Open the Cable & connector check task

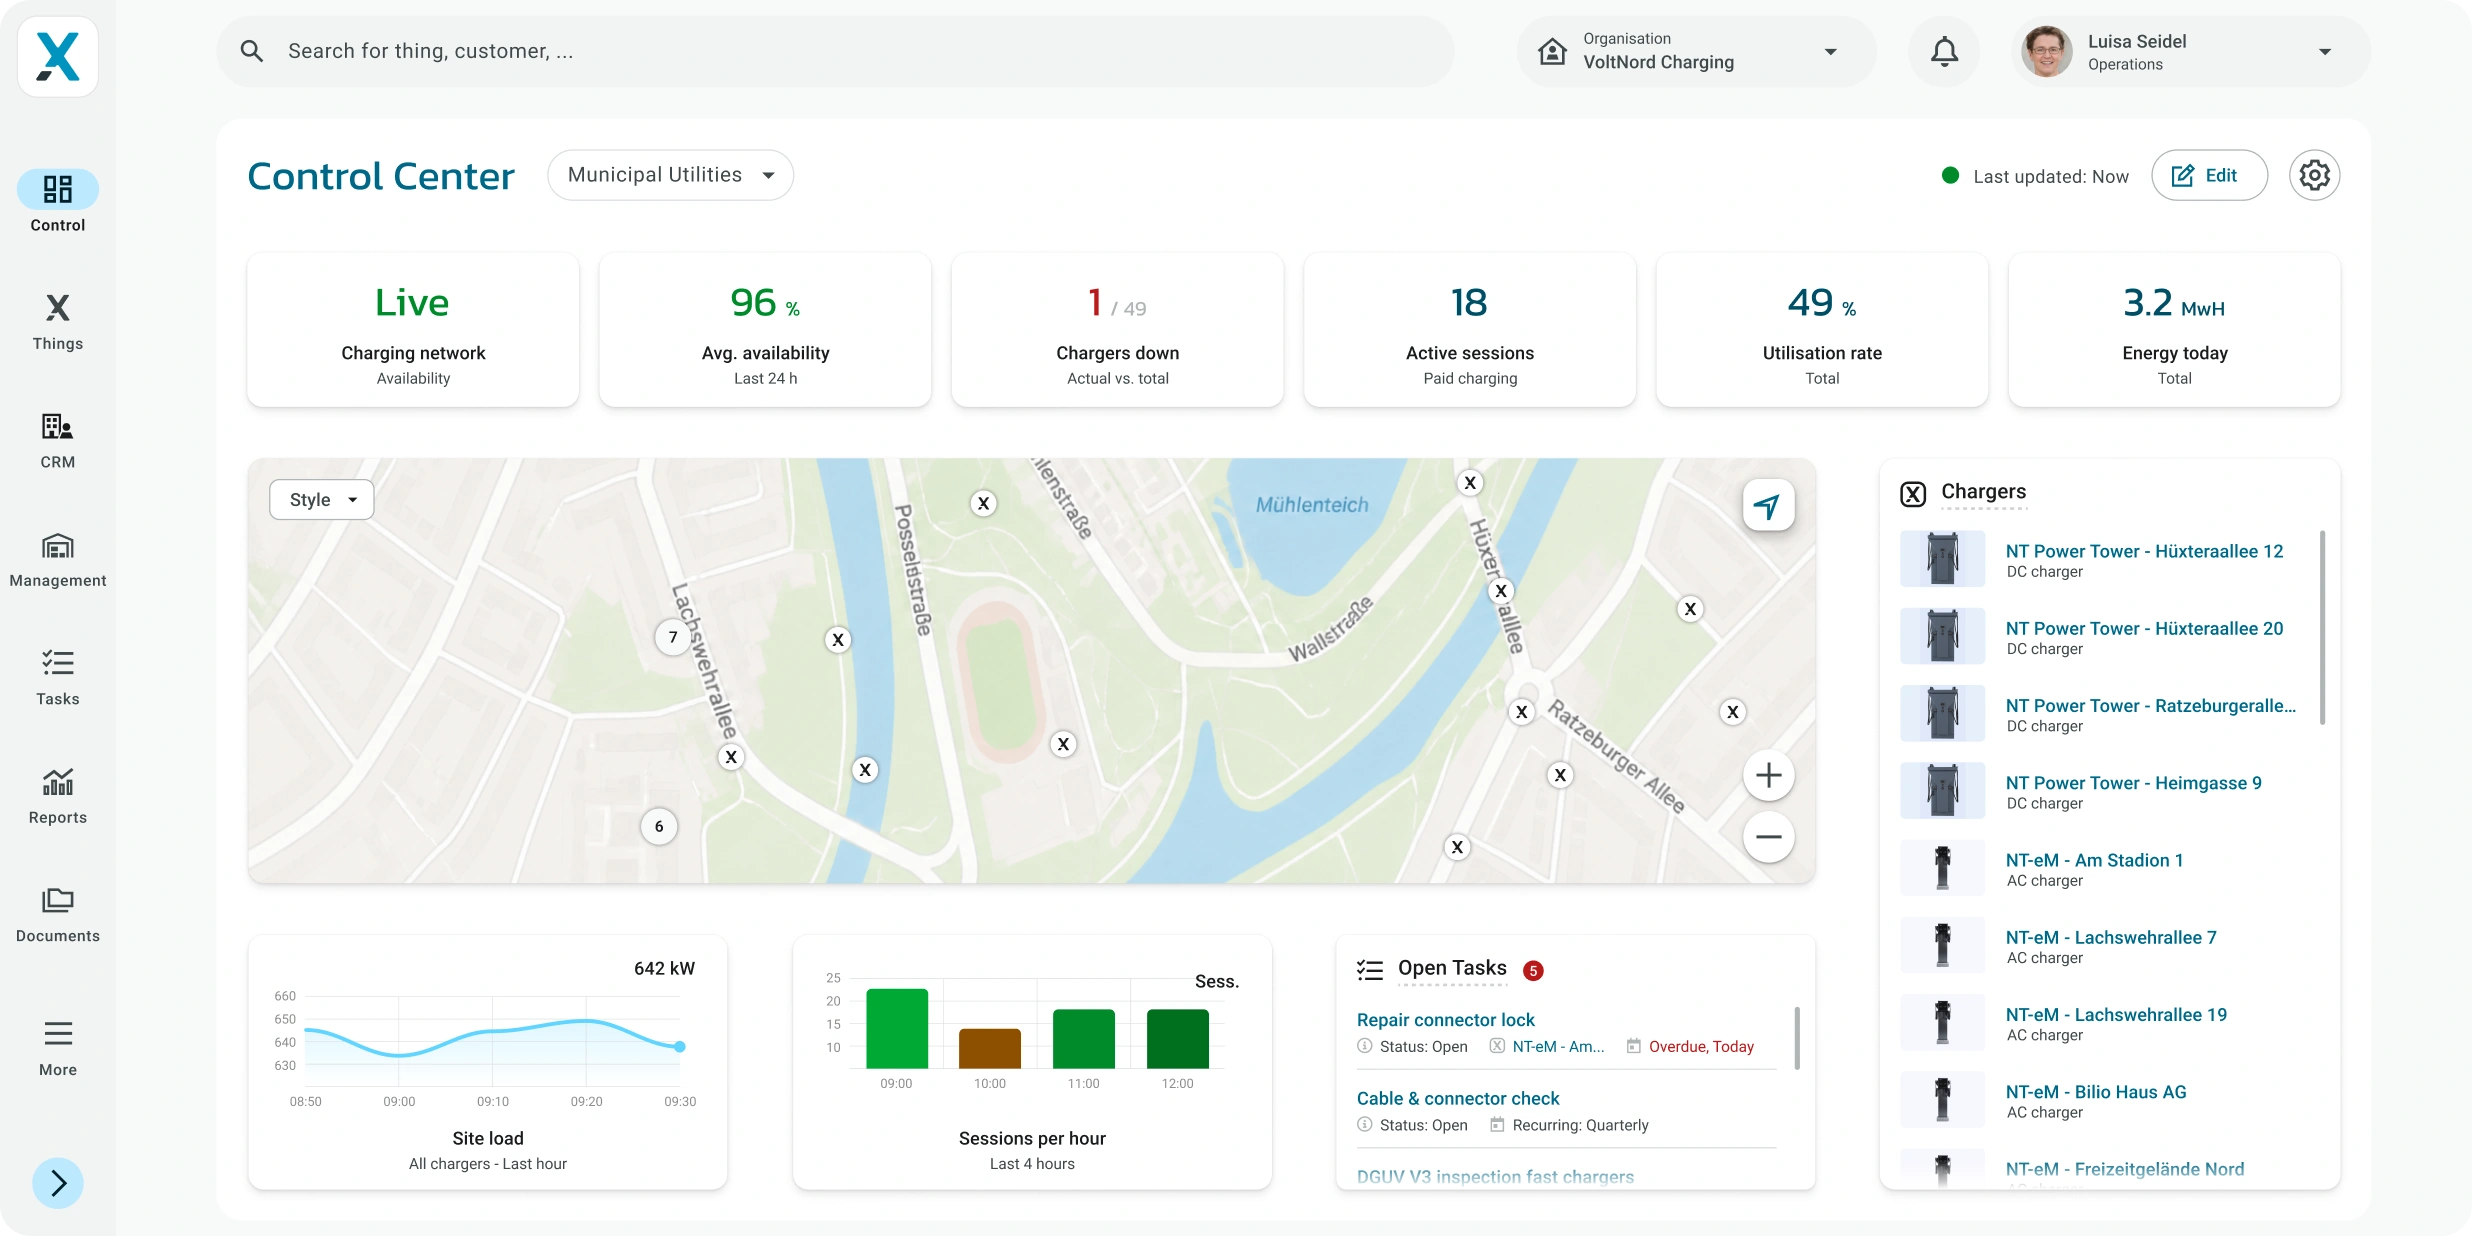coord(1458,1098)
